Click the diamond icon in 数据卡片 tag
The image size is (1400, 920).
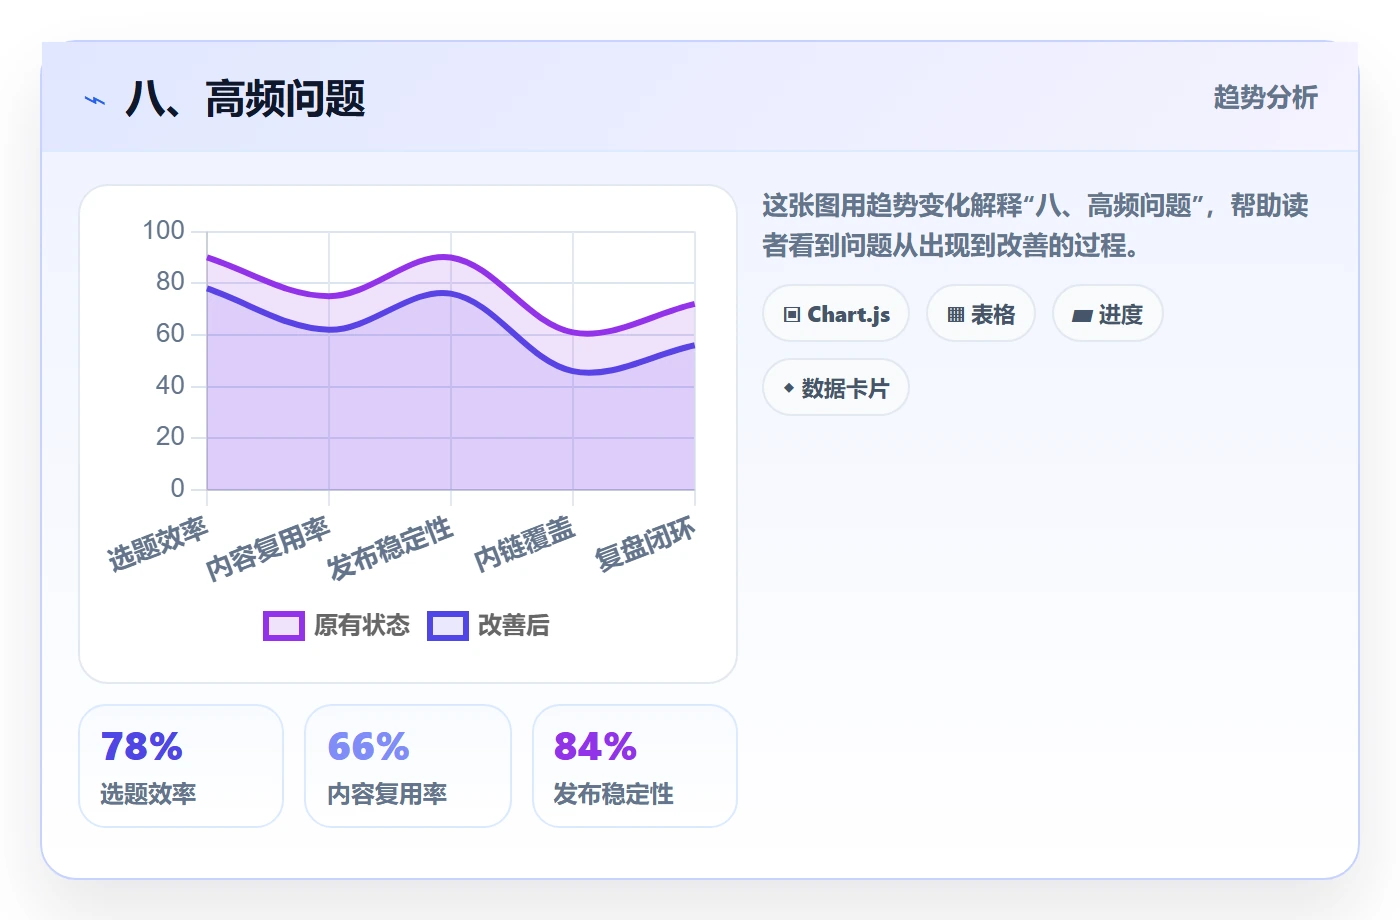click(789, 388)
